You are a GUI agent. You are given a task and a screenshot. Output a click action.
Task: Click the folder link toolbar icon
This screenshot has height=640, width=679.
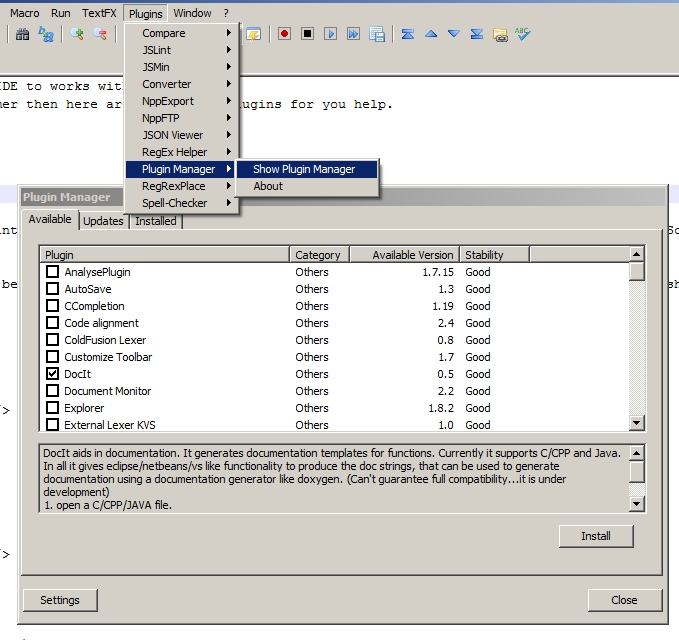pos(500,34)
